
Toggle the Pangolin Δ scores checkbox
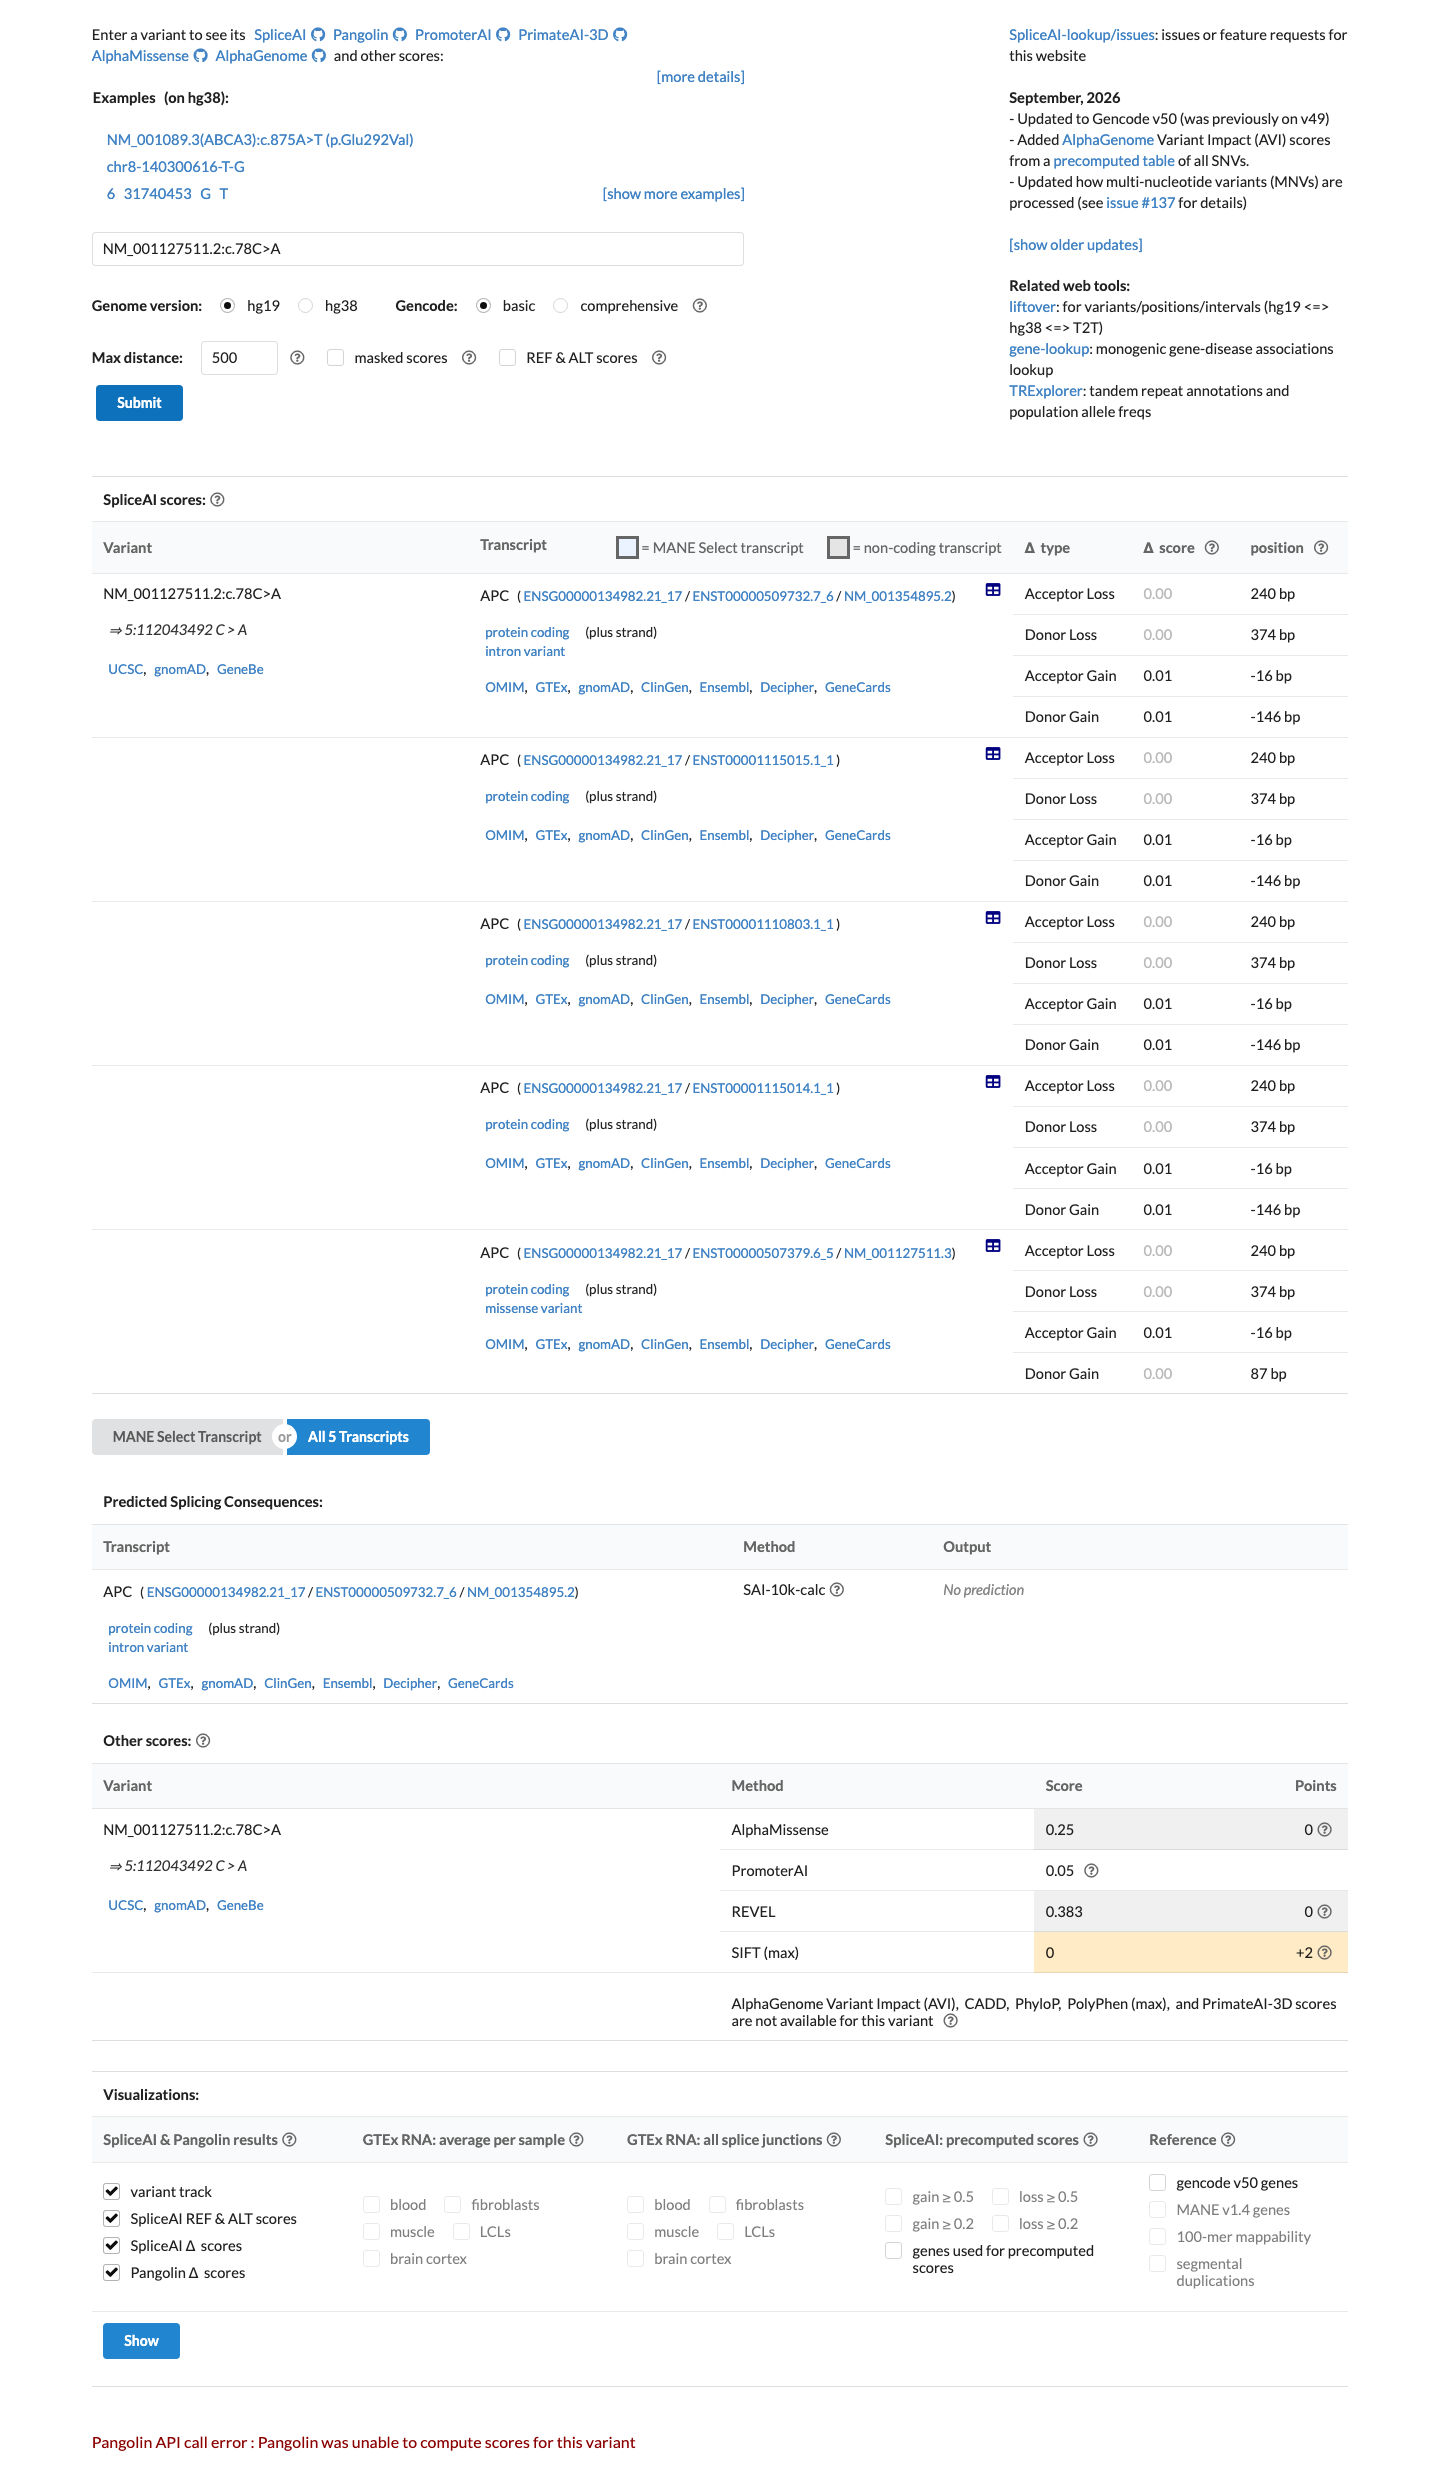coord(112,2272)
